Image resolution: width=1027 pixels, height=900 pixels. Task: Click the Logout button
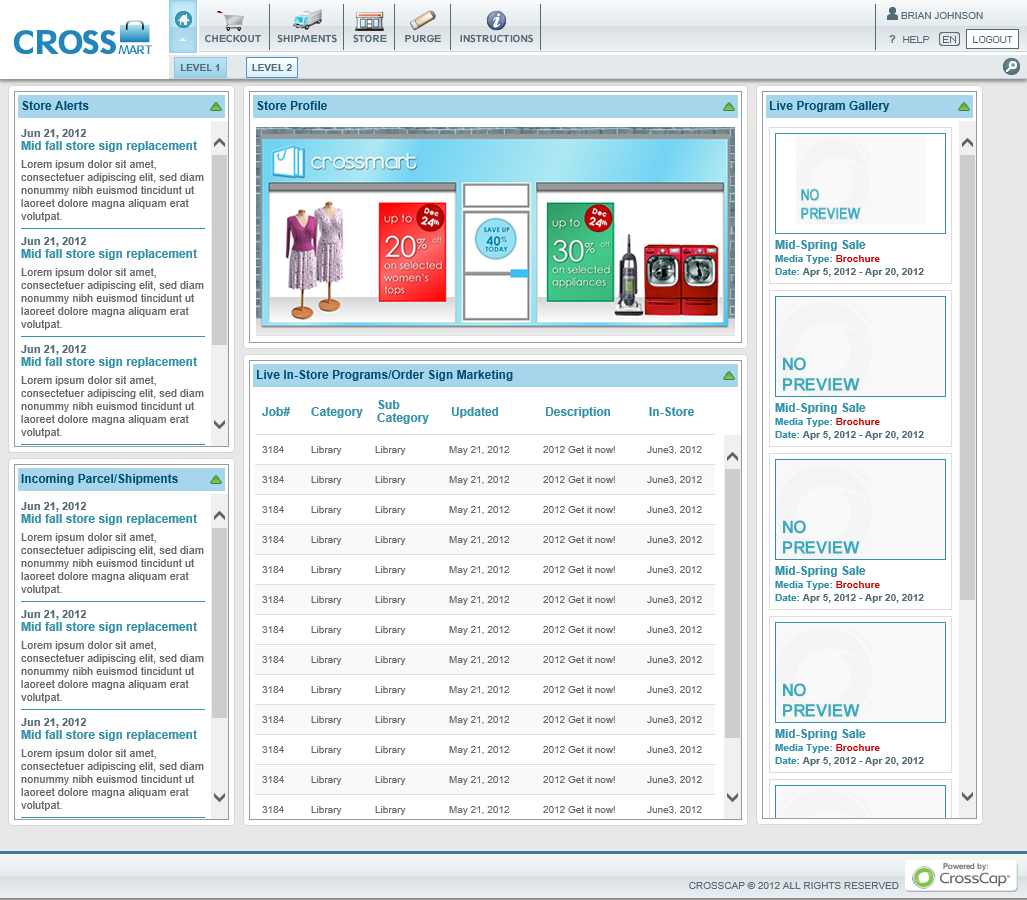[992, 39]
